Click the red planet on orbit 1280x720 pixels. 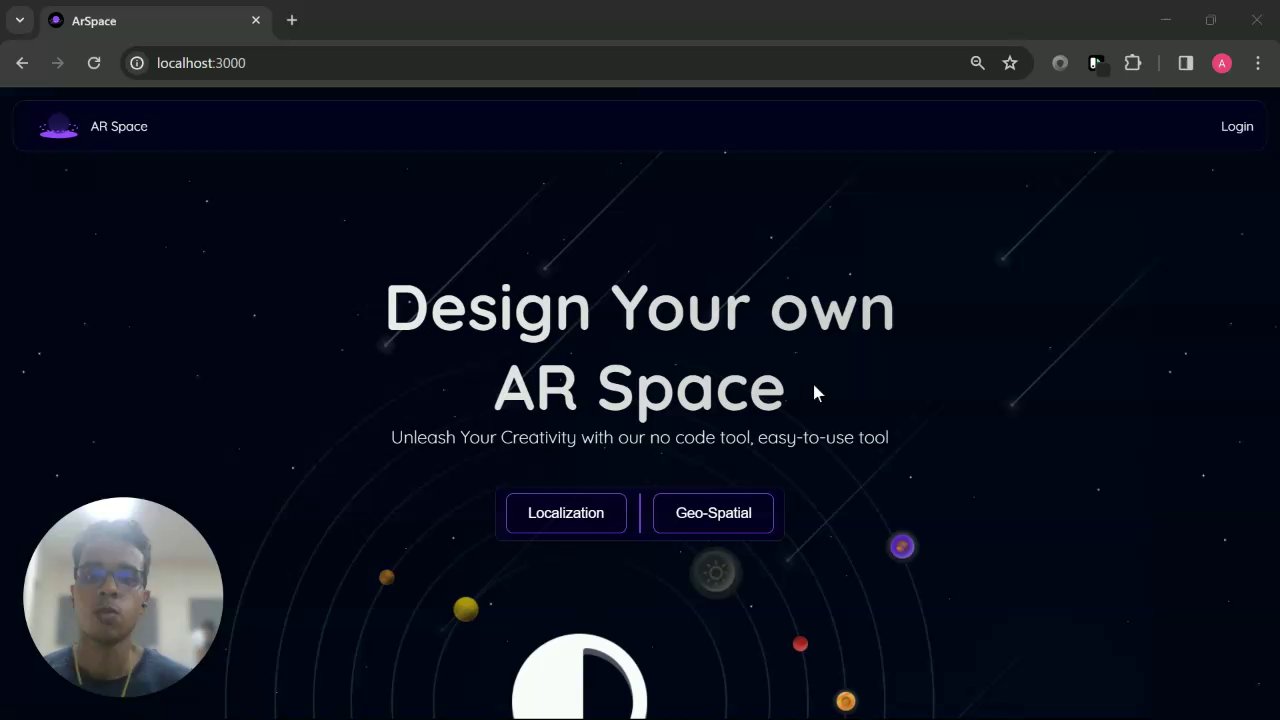(x=800, y=644)
